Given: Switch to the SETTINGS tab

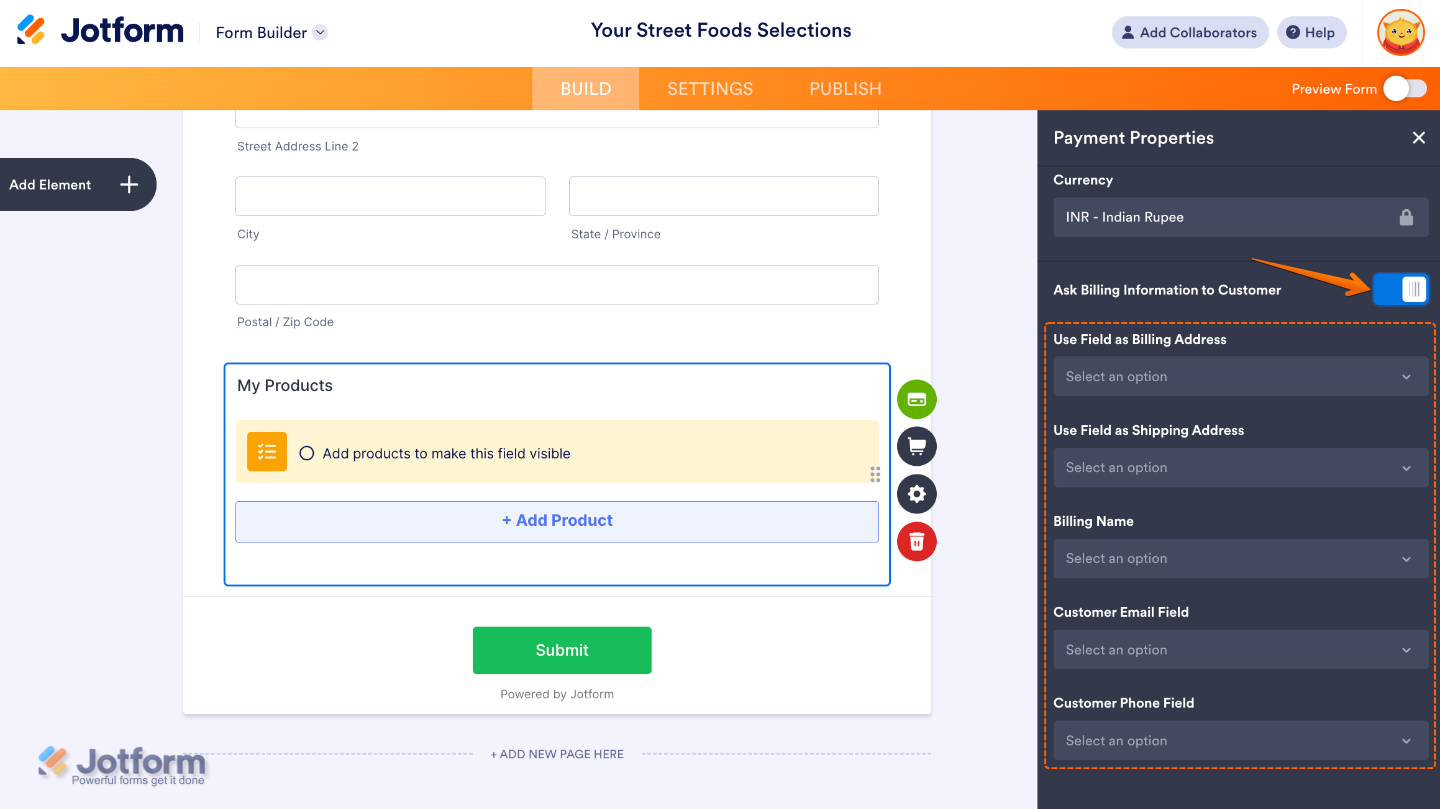Looking at the screenshot, I should click(x=709, y=88).
